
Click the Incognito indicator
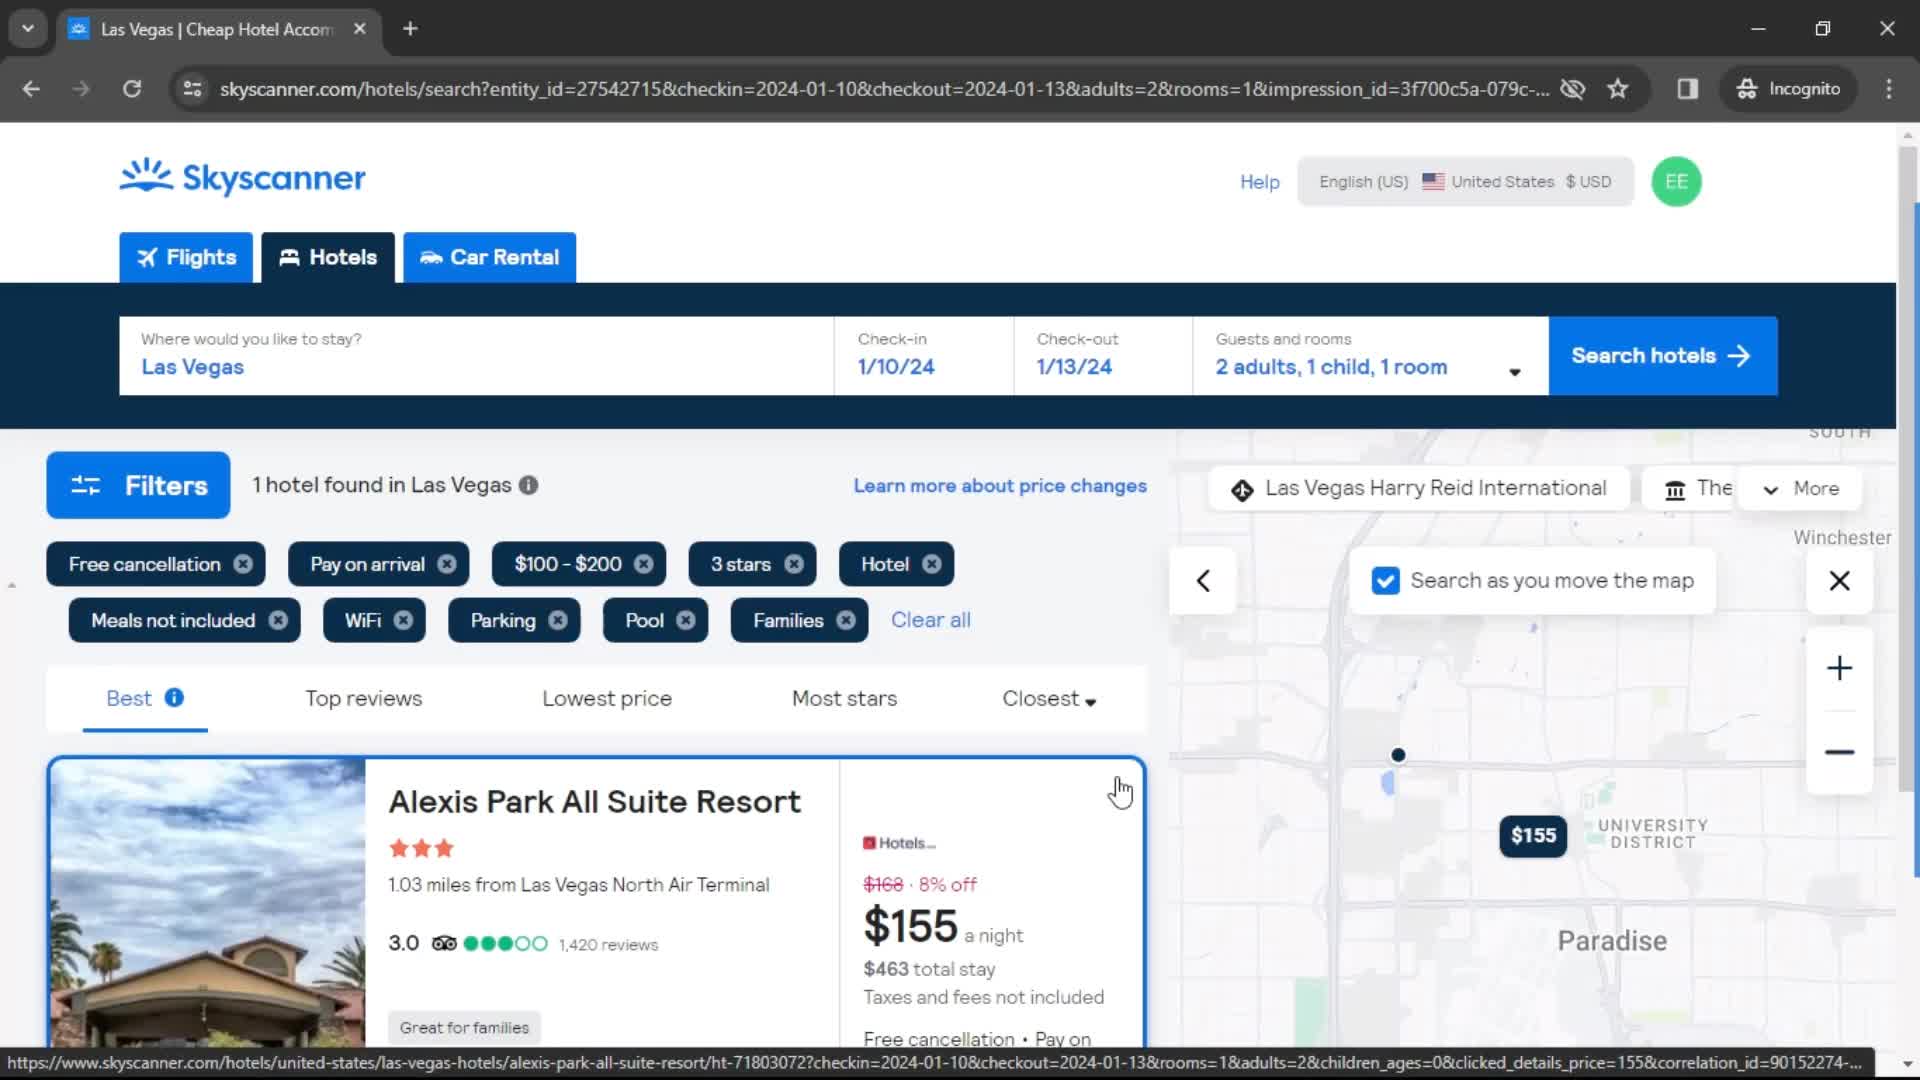point(1789,89)
